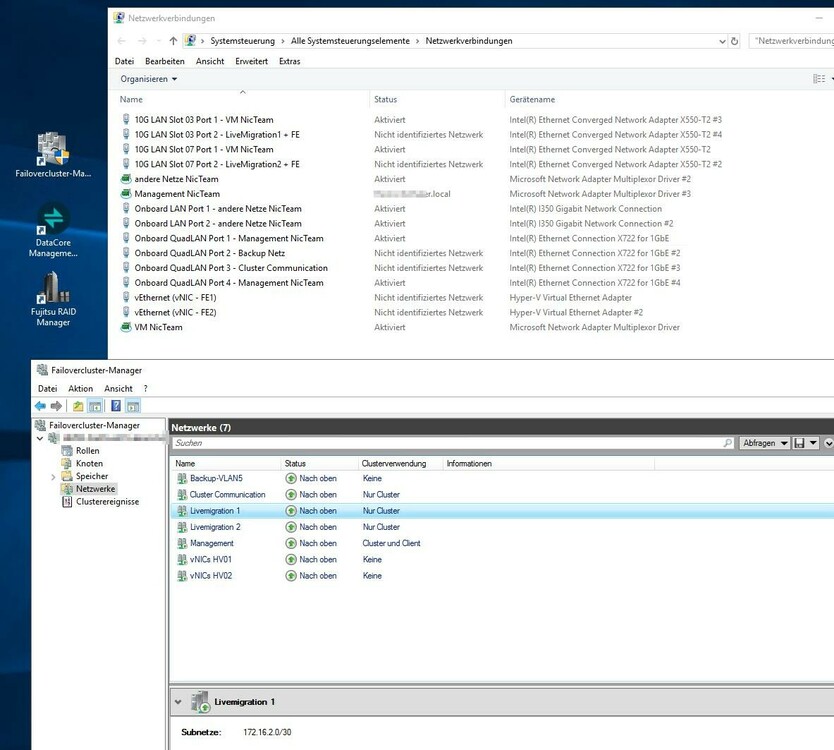Open the Aktion menu in Failovercluster-Manager

coord(80,388)
